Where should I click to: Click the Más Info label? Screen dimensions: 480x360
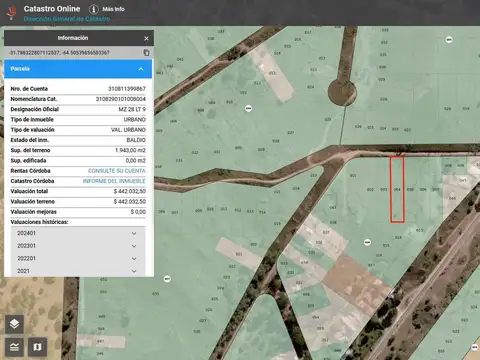tap(113, 9)
